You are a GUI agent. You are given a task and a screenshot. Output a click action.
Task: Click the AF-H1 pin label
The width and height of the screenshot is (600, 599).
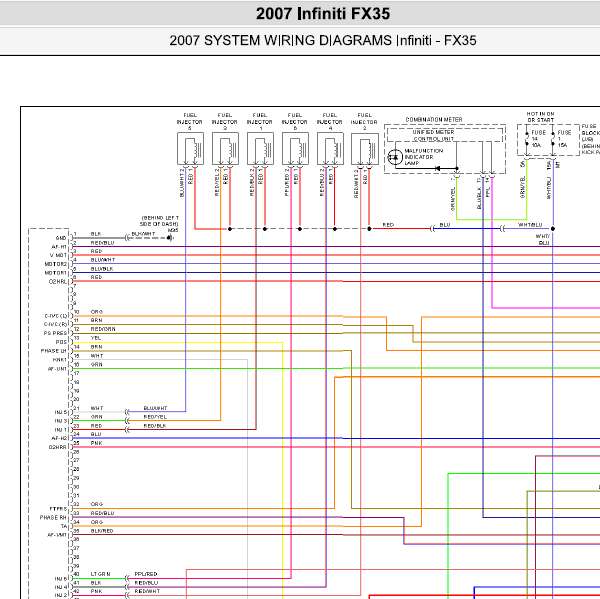click(59, 247)
